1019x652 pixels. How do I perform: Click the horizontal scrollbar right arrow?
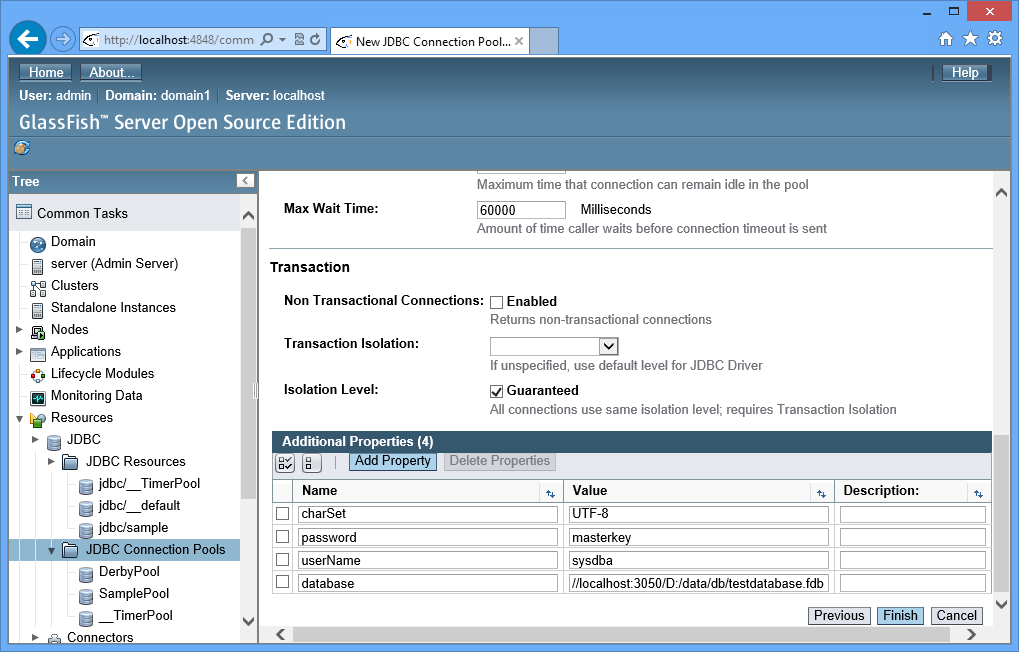972,634
